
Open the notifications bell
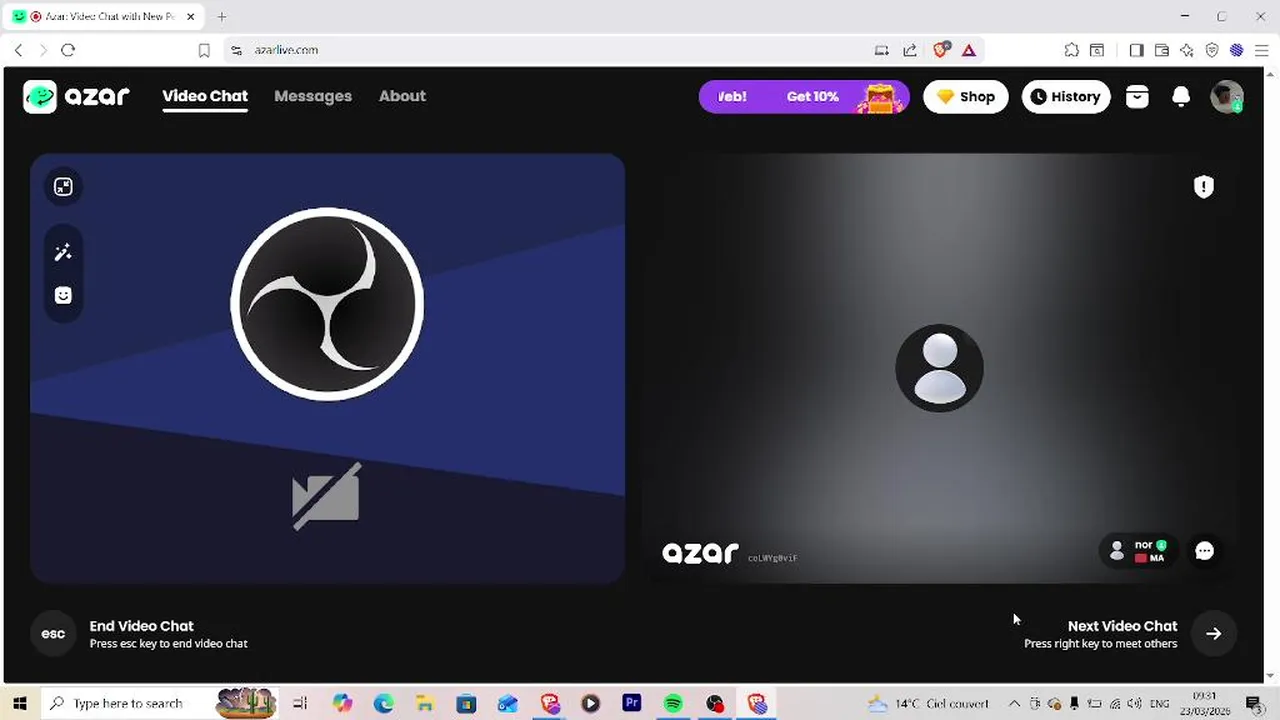coord(1181,96)
